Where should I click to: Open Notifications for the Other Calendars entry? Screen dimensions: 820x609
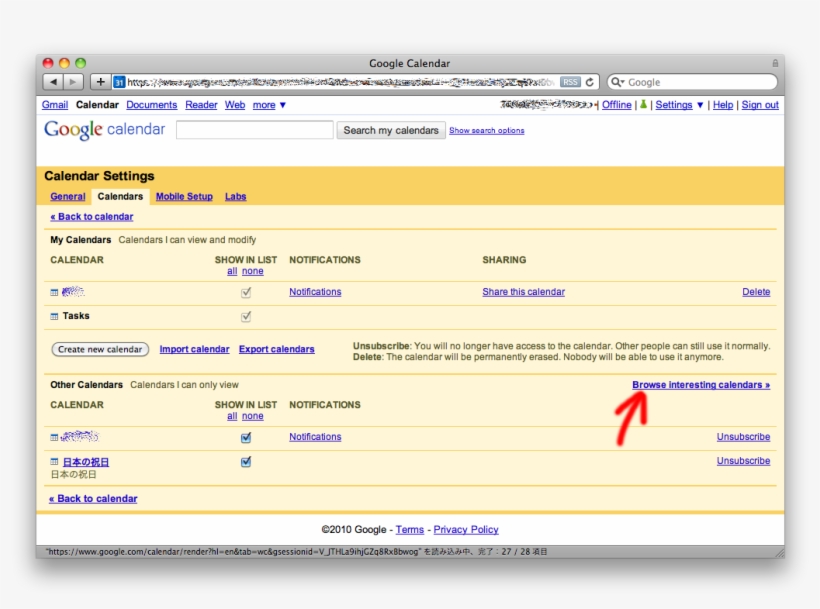[315, 436]
